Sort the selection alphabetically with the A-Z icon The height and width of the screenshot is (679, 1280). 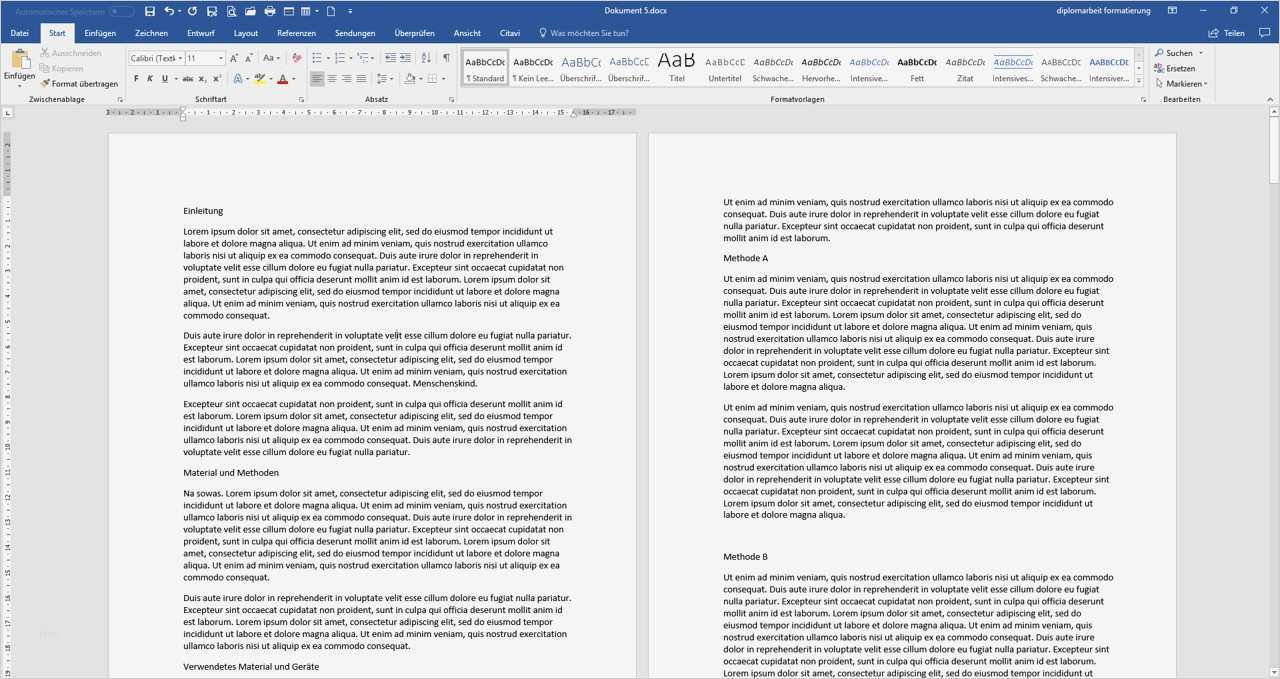426,58
